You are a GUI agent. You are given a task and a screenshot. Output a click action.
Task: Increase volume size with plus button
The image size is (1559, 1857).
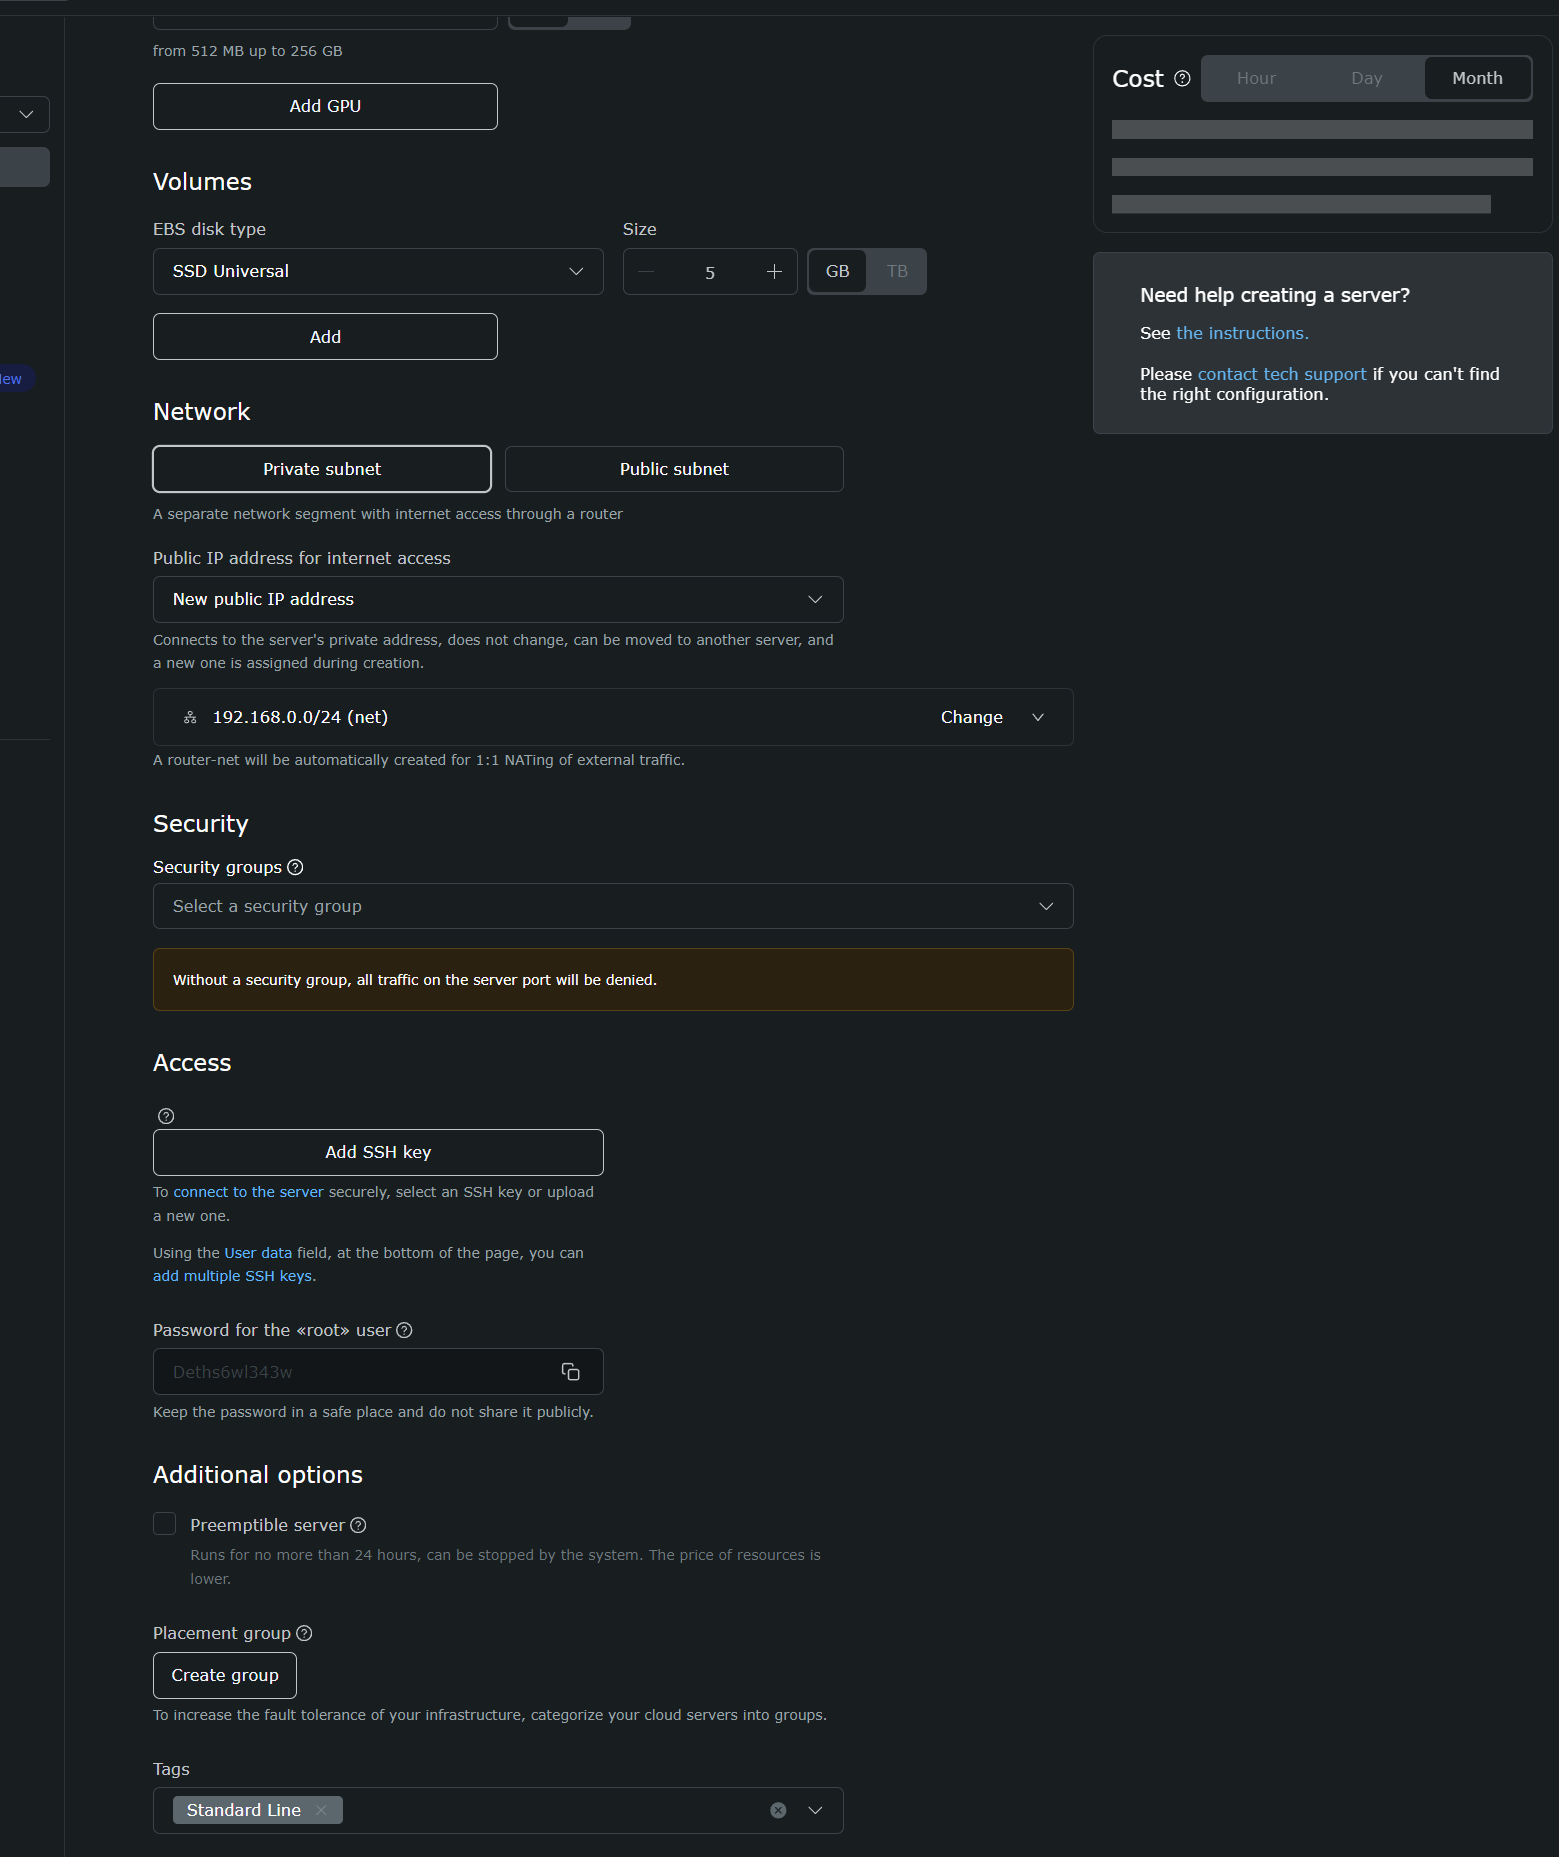coord(774,272)
